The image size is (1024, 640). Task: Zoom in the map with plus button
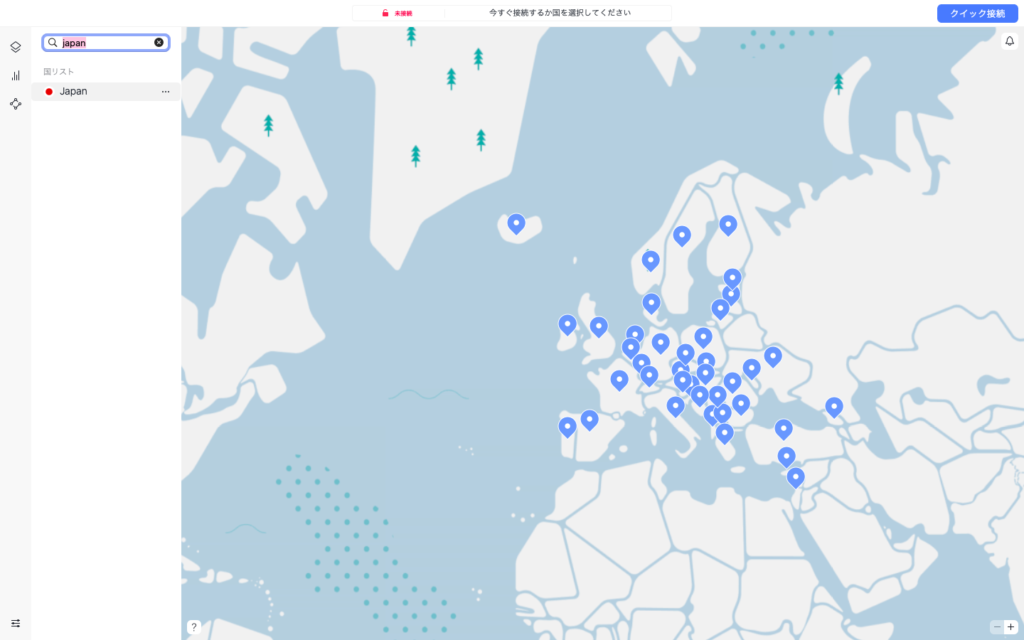point(1011,627)
